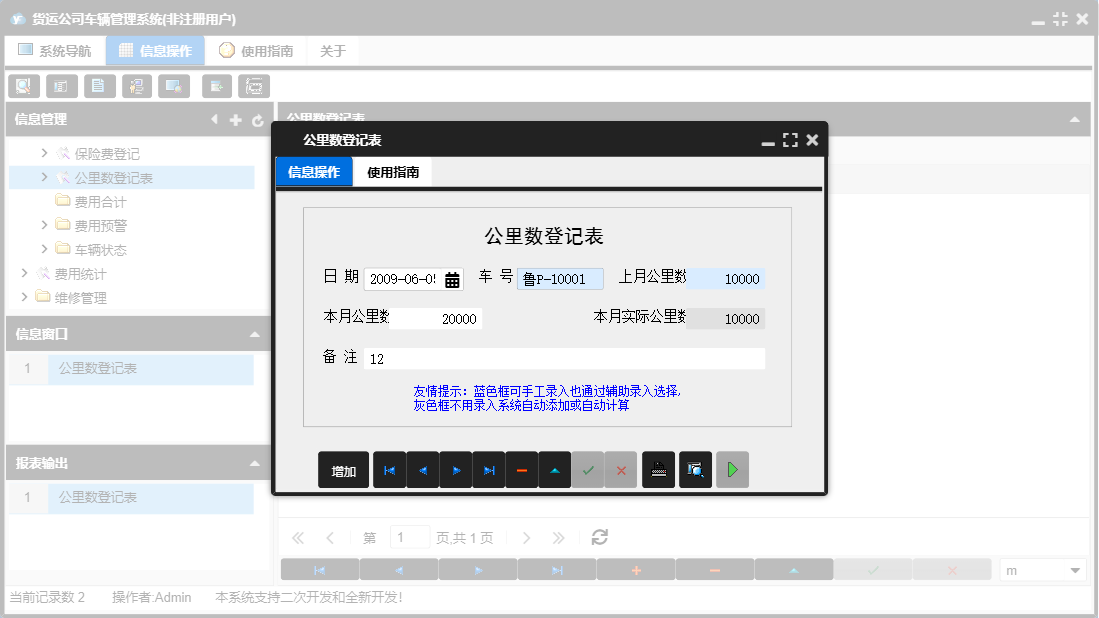Expand the 费用统计 tree item
Image resolution: width=1099 pixels, height=618 pixels.
tap(24, 272)
